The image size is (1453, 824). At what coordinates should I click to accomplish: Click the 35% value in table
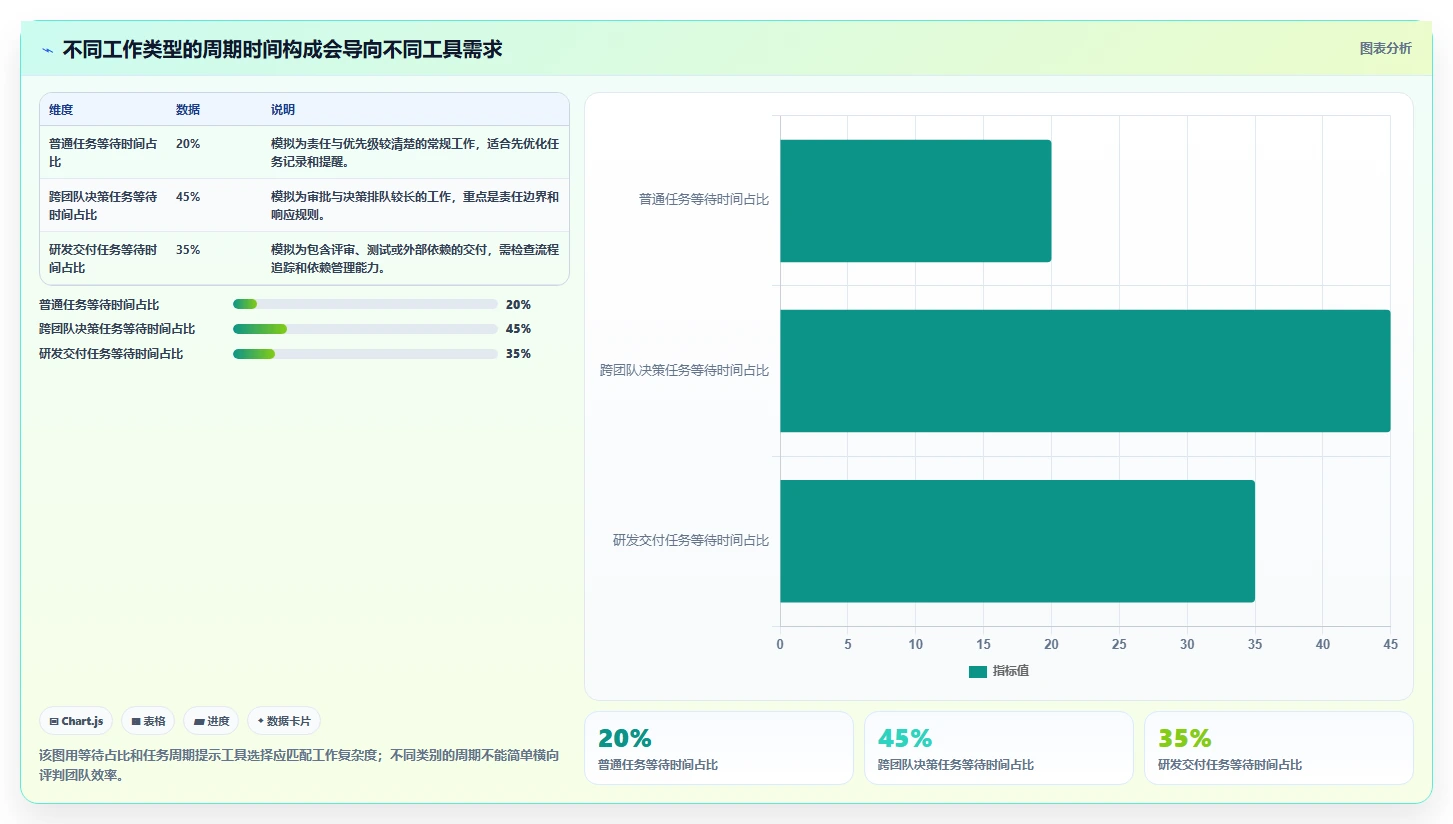coord(188,250)
